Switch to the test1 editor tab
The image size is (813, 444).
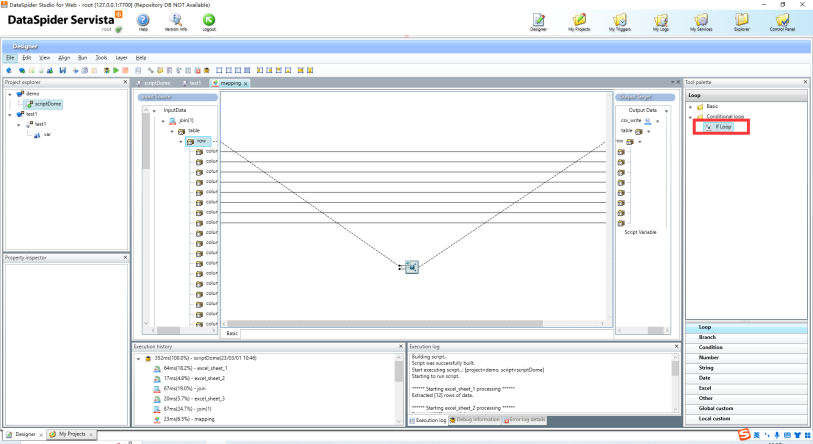click(x=192, y=83)
